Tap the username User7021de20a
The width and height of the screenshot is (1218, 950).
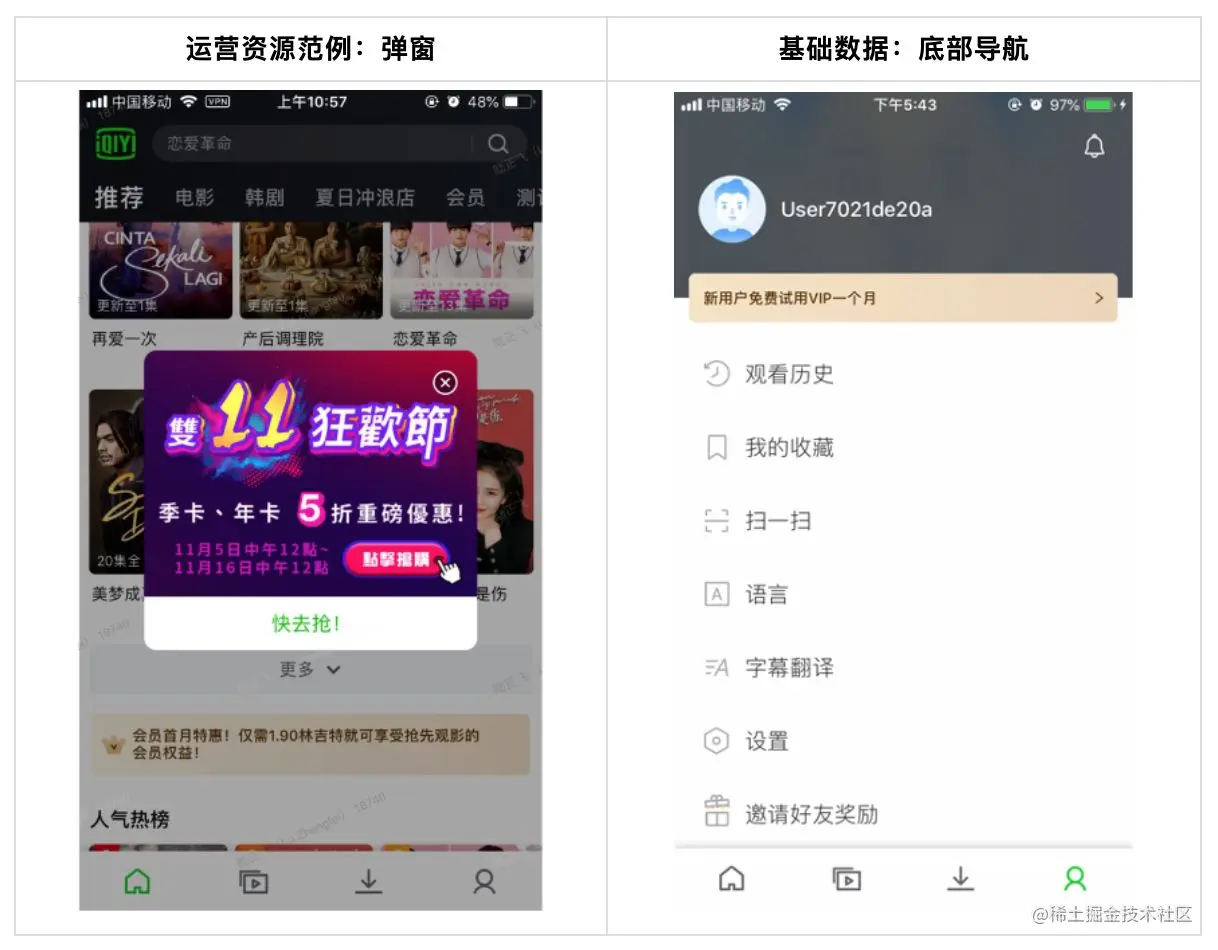[x=856, y=209]
